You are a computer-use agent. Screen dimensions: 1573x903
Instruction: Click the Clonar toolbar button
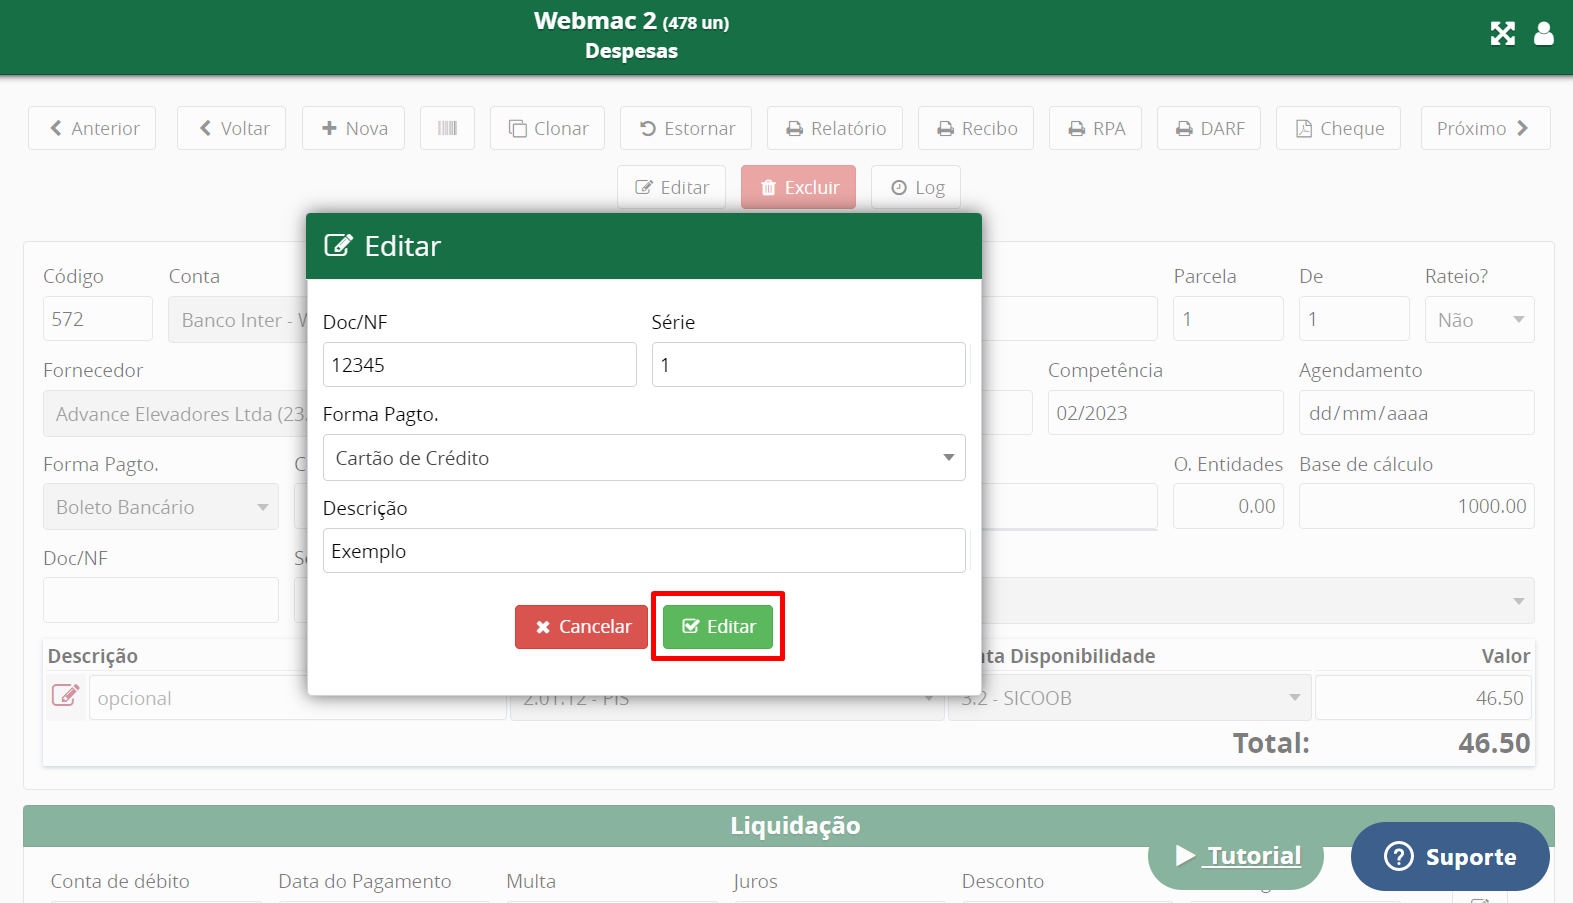tap(547, 128)
